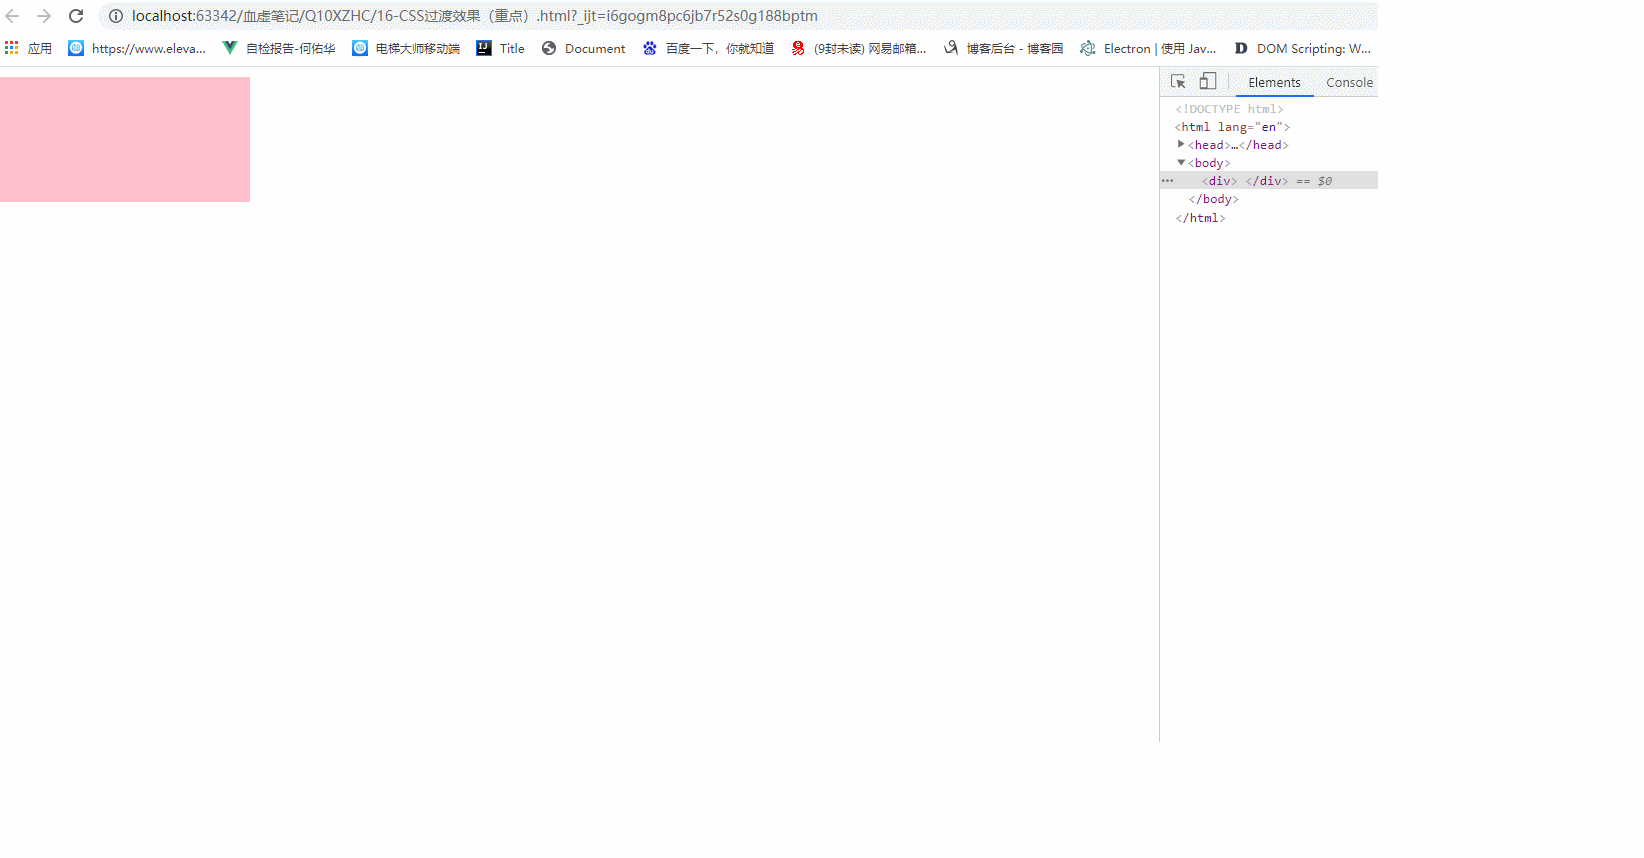The height and width of the screenshot is (858, 1644).
Task: Select the <html lang="en"> node
Action: point(1232,127)
